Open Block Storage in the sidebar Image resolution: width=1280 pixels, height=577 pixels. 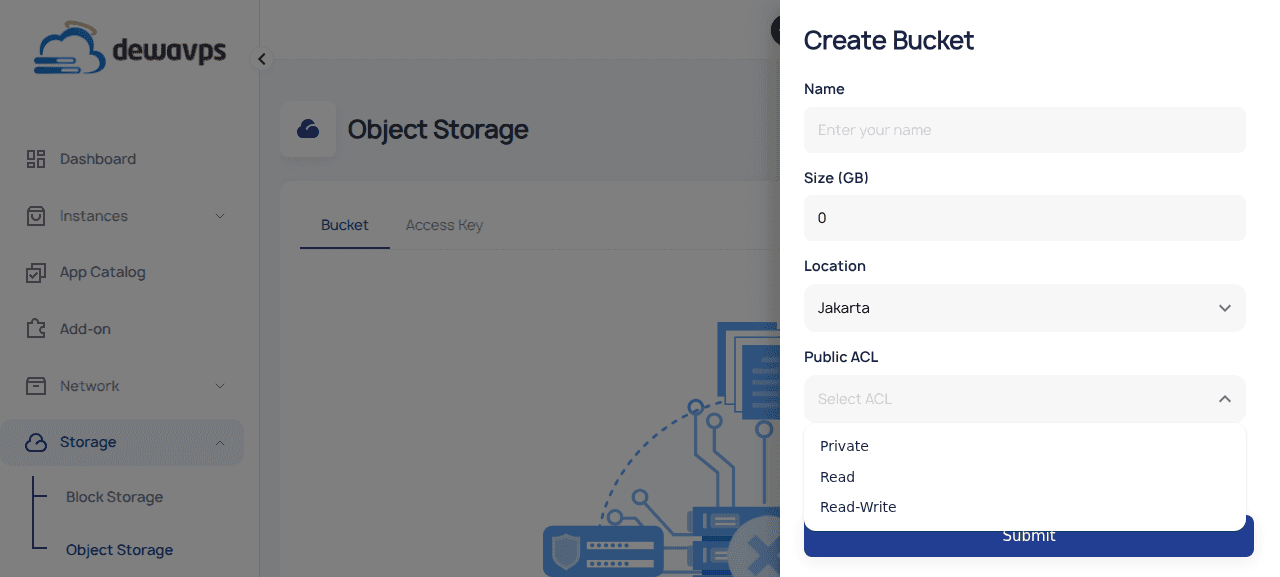[x=114, y=497]
